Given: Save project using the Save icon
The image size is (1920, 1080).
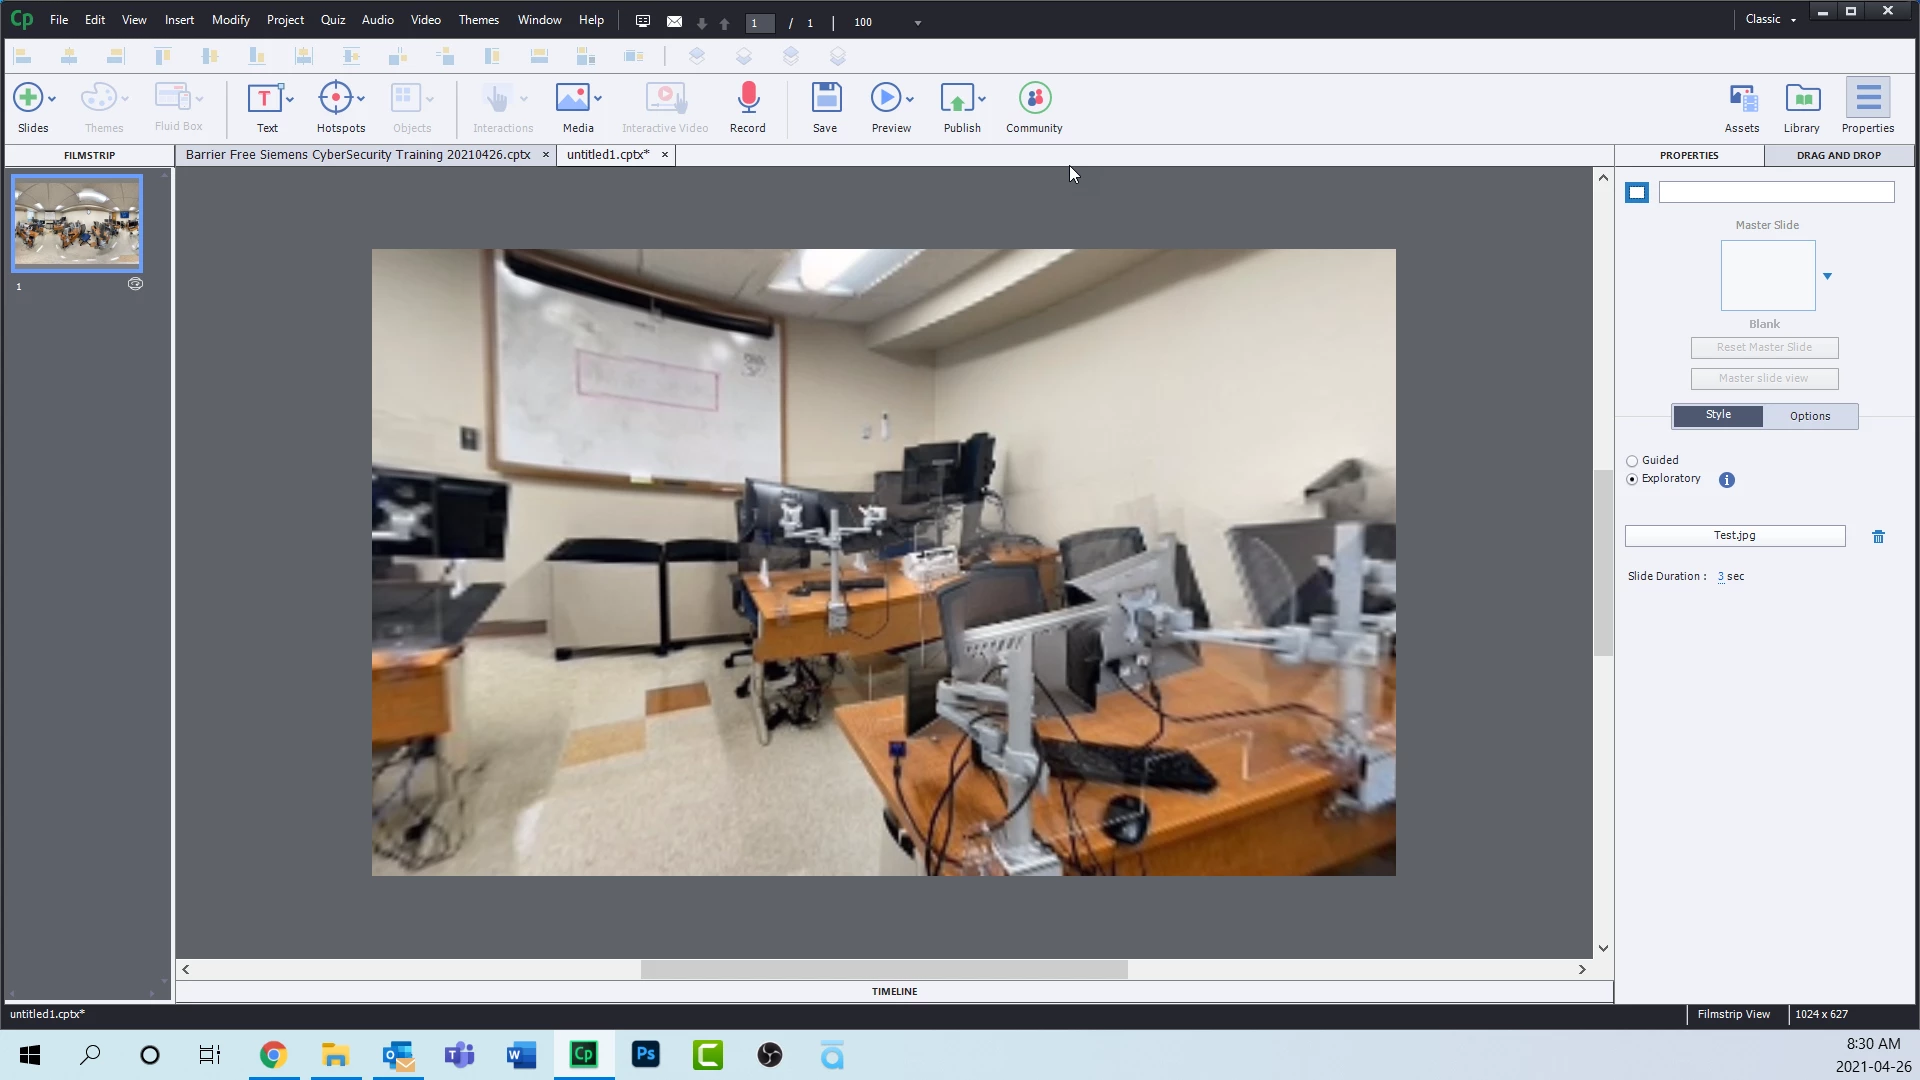Looking at the screenshot, I should 825,98.
